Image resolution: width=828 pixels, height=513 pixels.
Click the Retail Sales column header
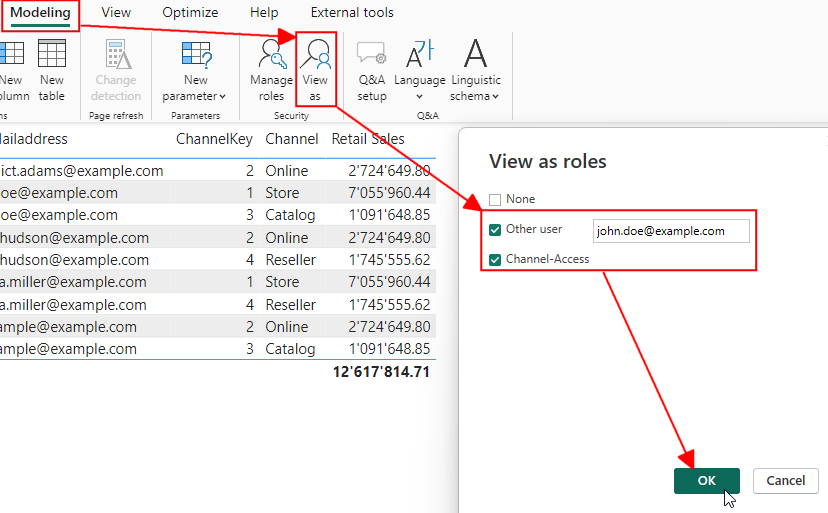[368, 139]
